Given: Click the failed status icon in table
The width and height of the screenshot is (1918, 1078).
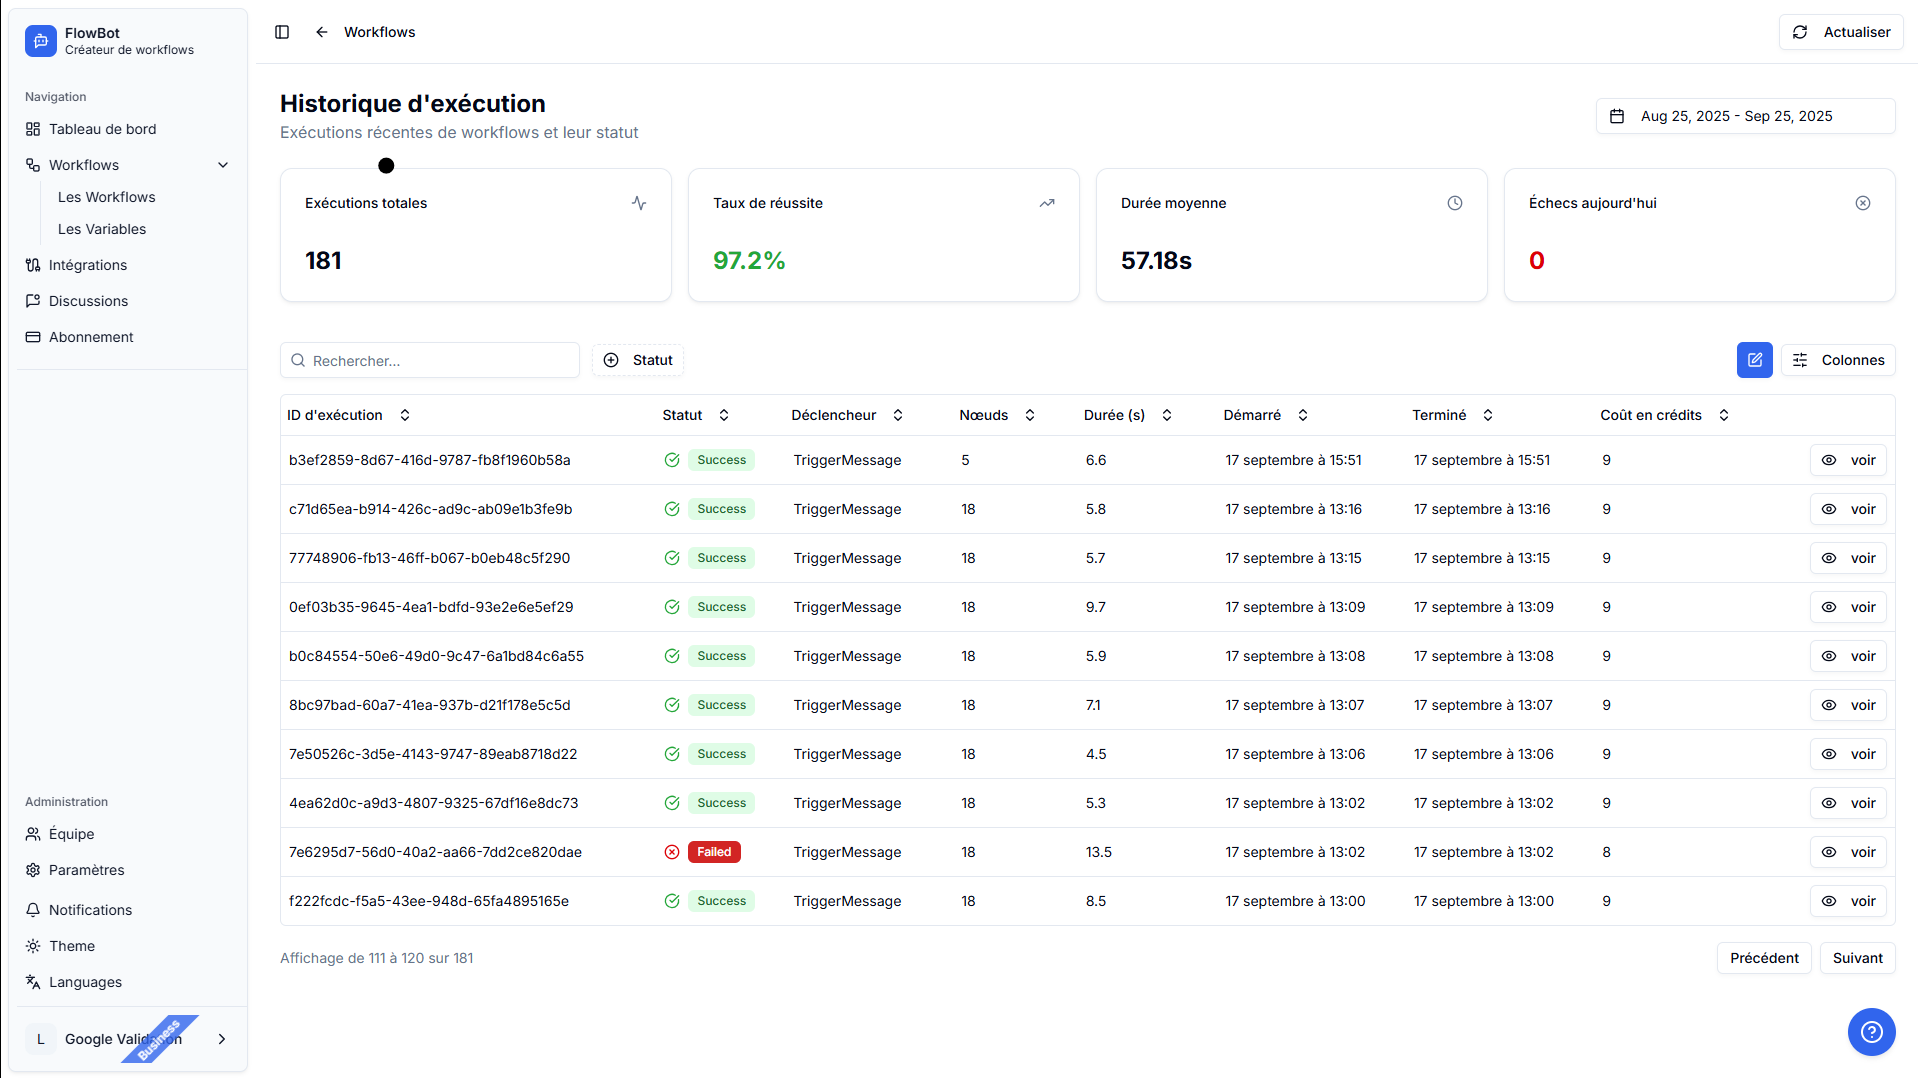Looking at the screenshot, I should pyautogui.click(x=672, y=852).
